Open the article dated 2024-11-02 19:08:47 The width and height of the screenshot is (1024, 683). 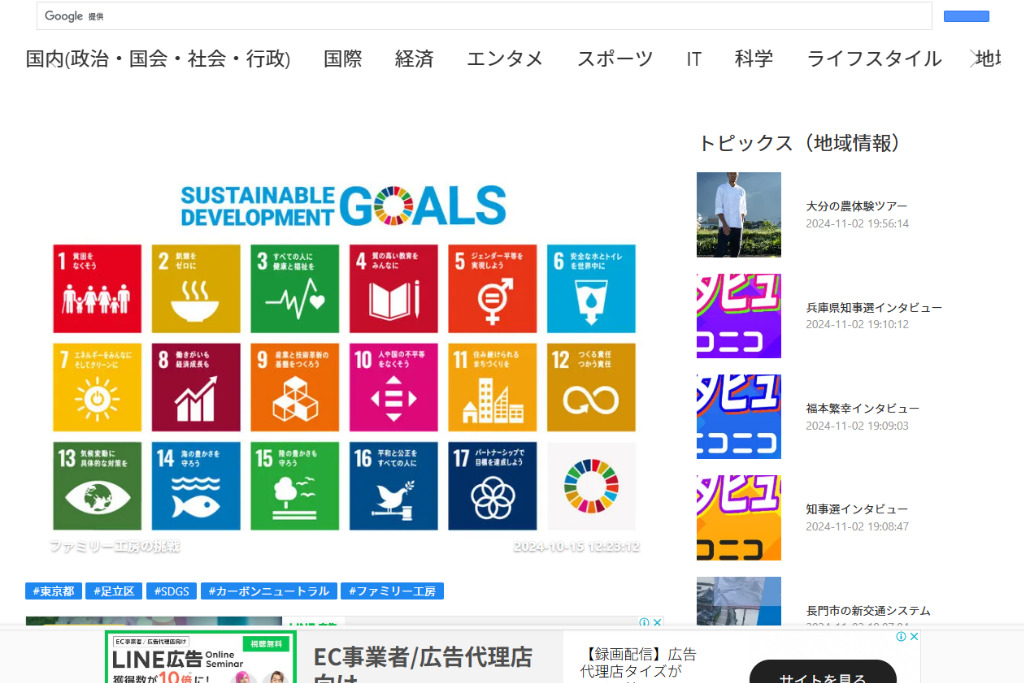tap(857, 509)
